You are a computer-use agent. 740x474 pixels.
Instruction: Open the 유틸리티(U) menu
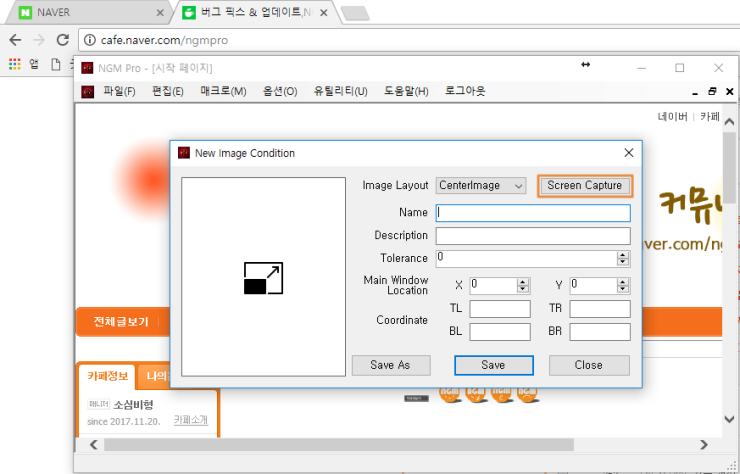pyautogui.click(x=340, y=91)
